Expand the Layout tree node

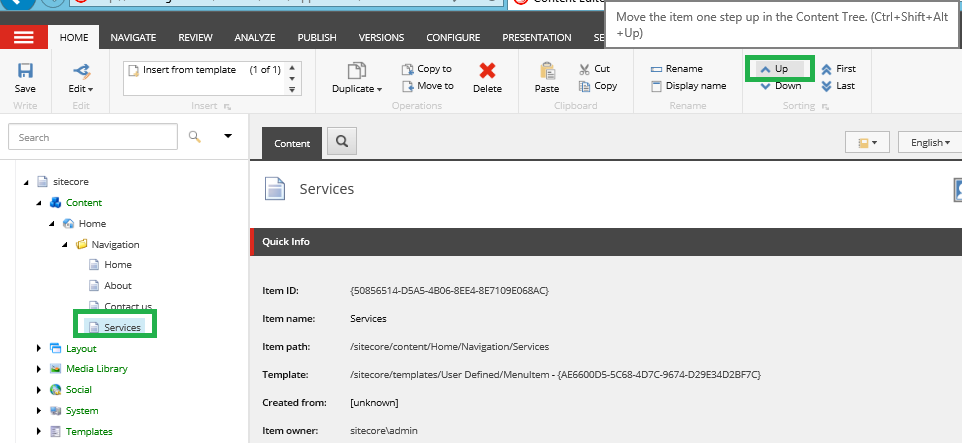tap(39, 348)
